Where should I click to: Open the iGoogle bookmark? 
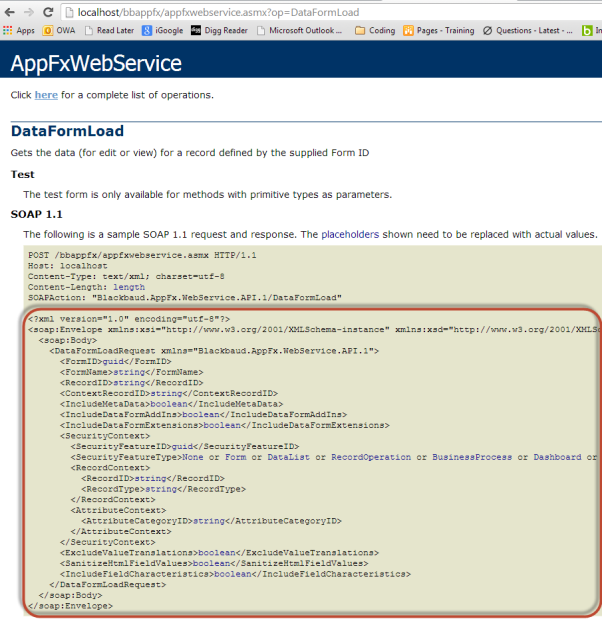pos(163,31)
